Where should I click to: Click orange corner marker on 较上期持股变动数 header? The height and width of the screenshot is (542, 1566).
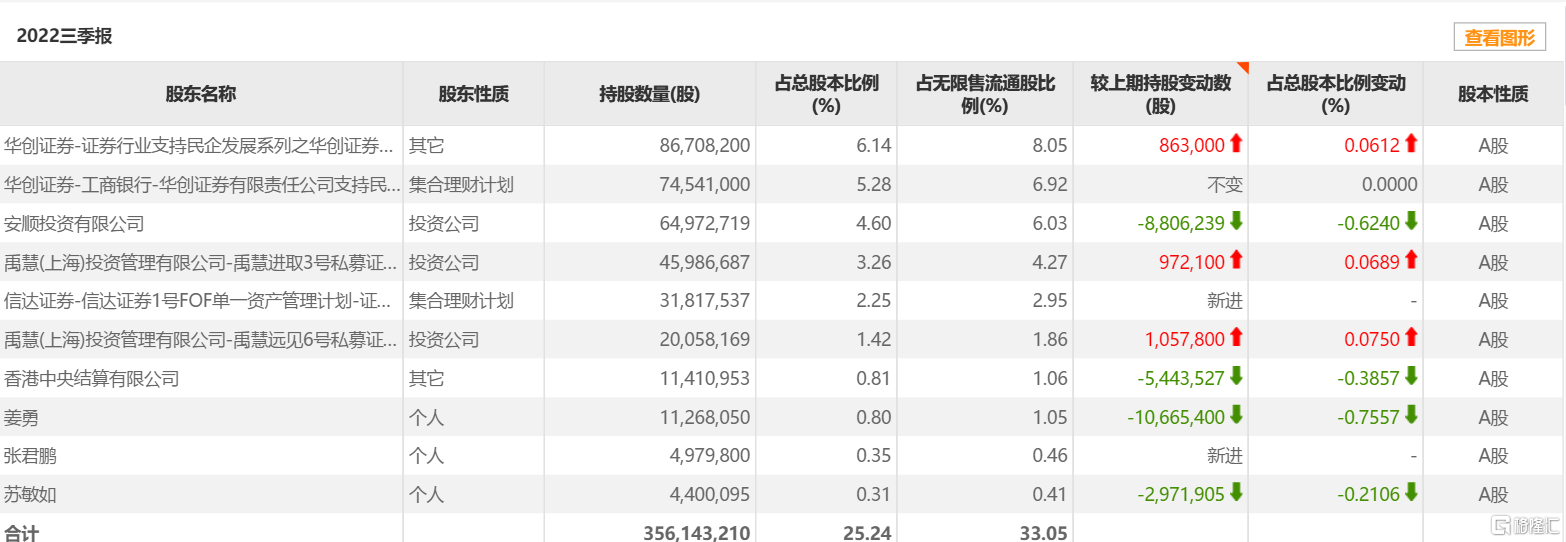point(1243,67)
